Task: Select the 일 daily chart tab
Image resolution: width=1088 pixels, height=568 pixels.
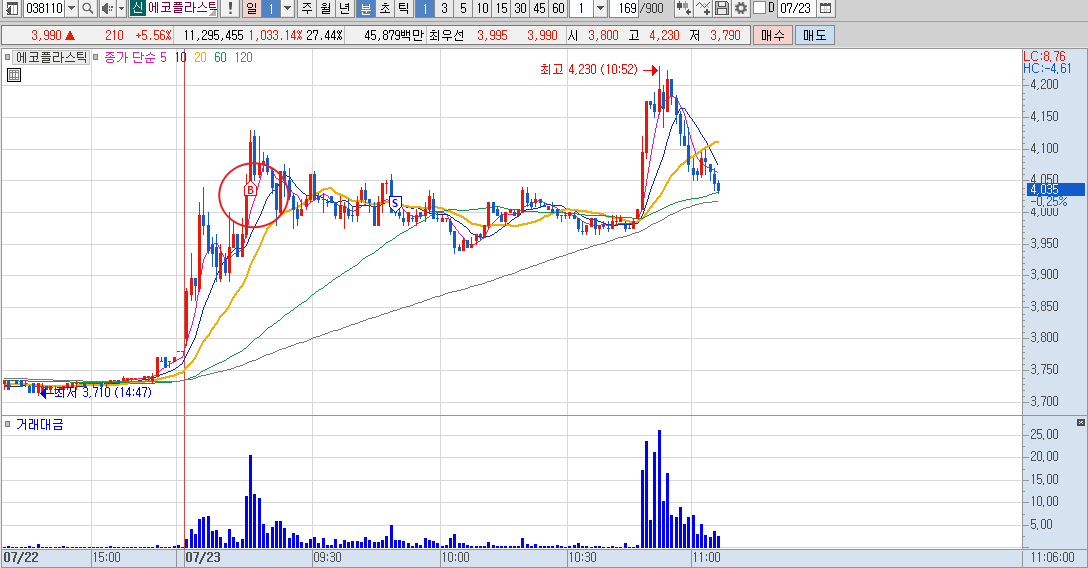Action: [252, 8]
